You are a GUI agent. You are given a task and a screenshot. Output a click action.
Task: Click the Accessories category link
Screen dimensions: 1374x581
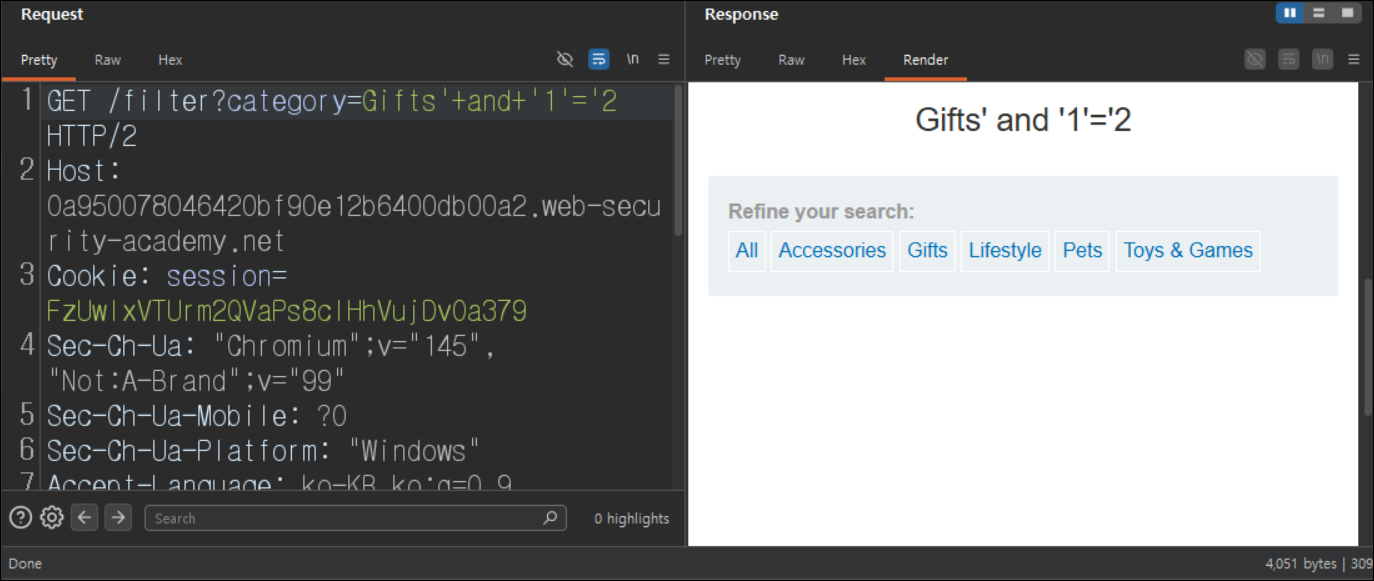(832, 251)
